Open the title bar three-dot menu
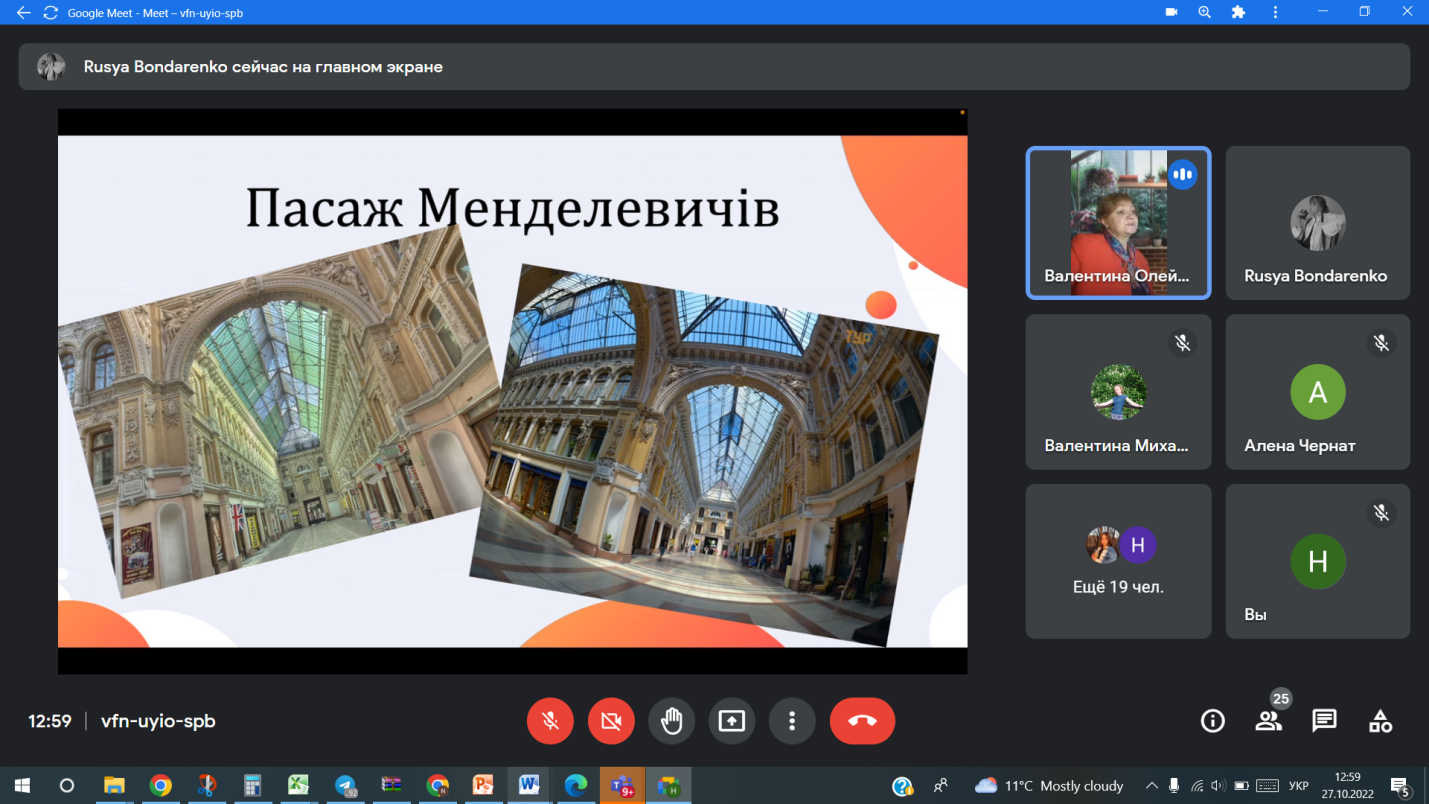1429x804 pixels. (x=1275, y=13)
